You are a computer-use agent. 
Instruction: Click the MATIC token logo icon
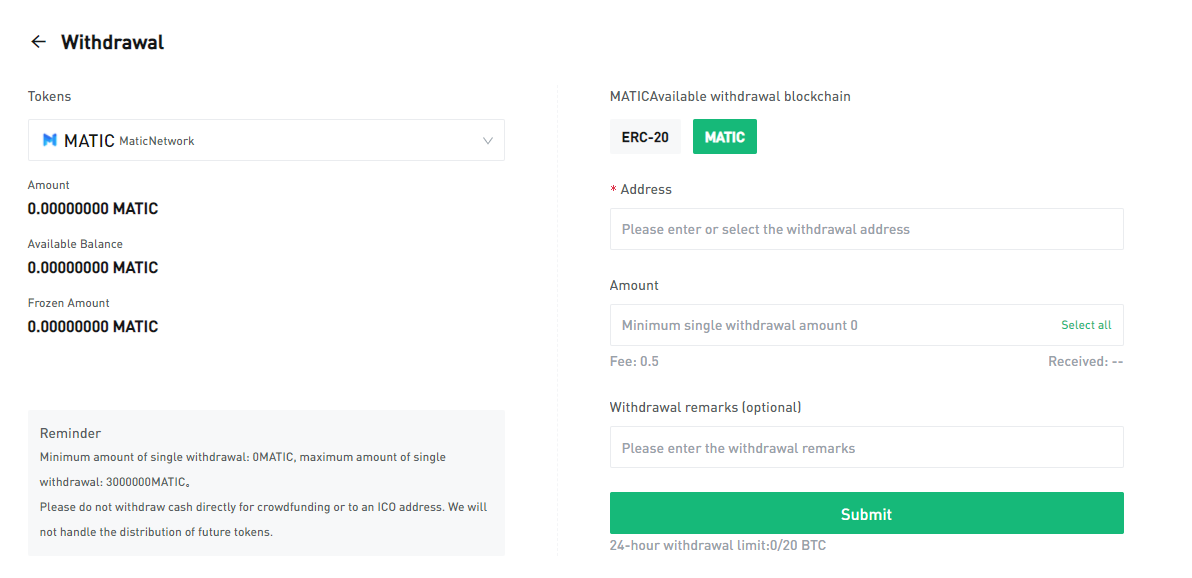[49, 141]
